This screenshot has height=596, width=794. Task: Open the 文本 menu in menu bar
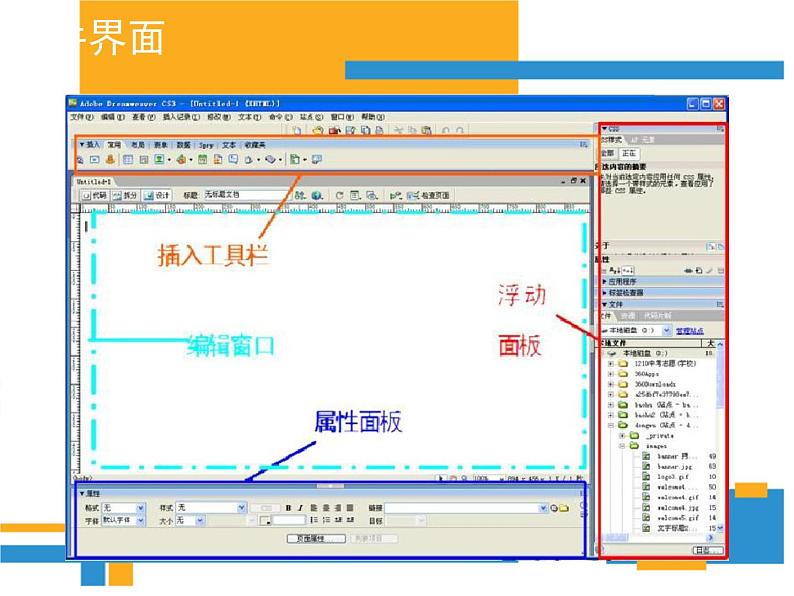click(249, 117)
